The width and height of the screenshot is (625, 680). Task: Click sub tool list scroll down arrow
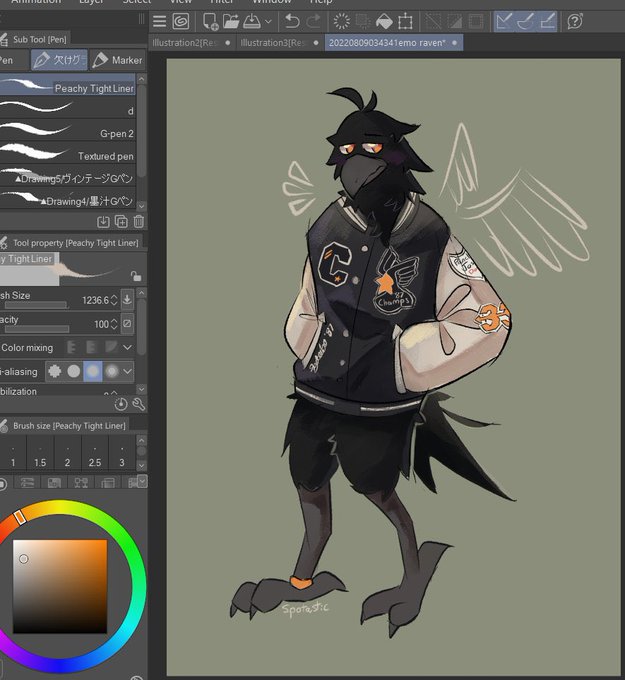(x=141, y=206)
